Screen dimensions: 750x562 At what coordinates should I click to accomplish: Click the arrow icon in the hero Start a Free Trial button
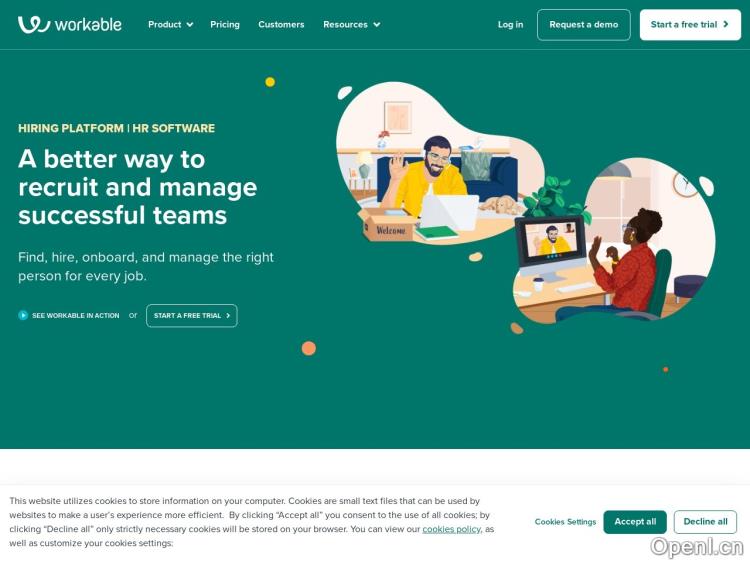[228, 316]
